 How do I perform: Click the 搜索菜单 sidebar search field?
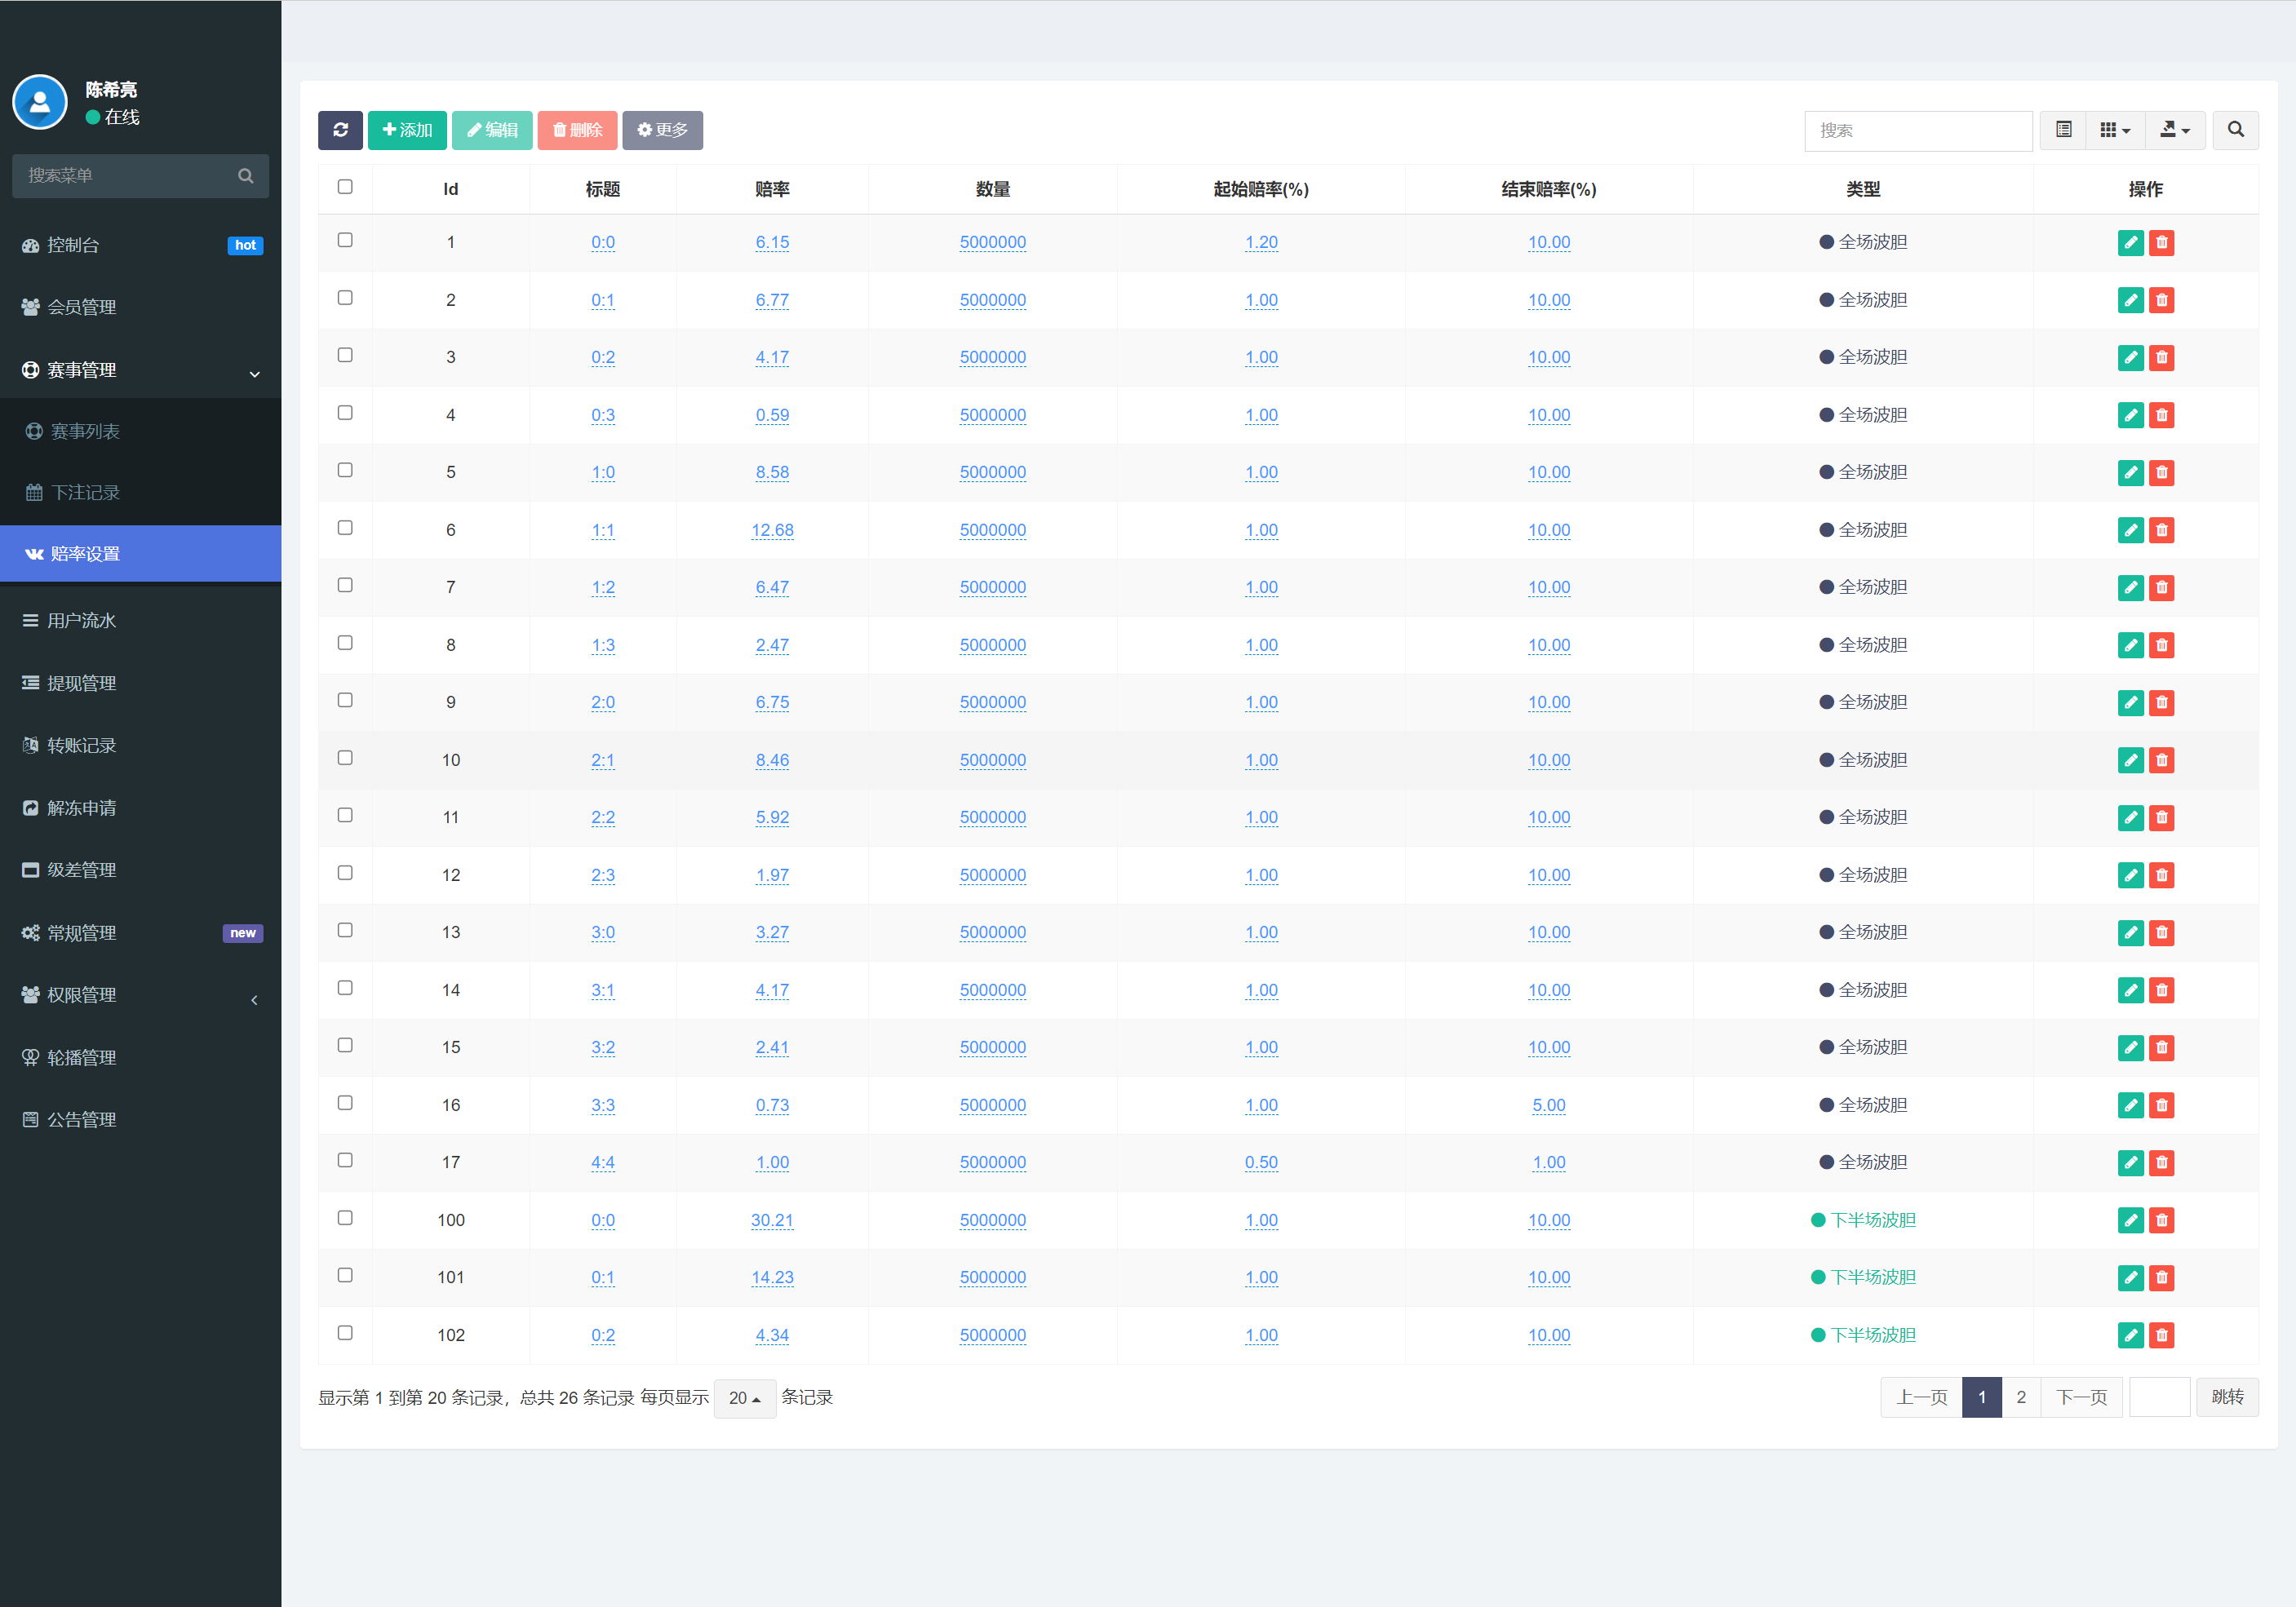pyautogui.click(x=125, y=176)
